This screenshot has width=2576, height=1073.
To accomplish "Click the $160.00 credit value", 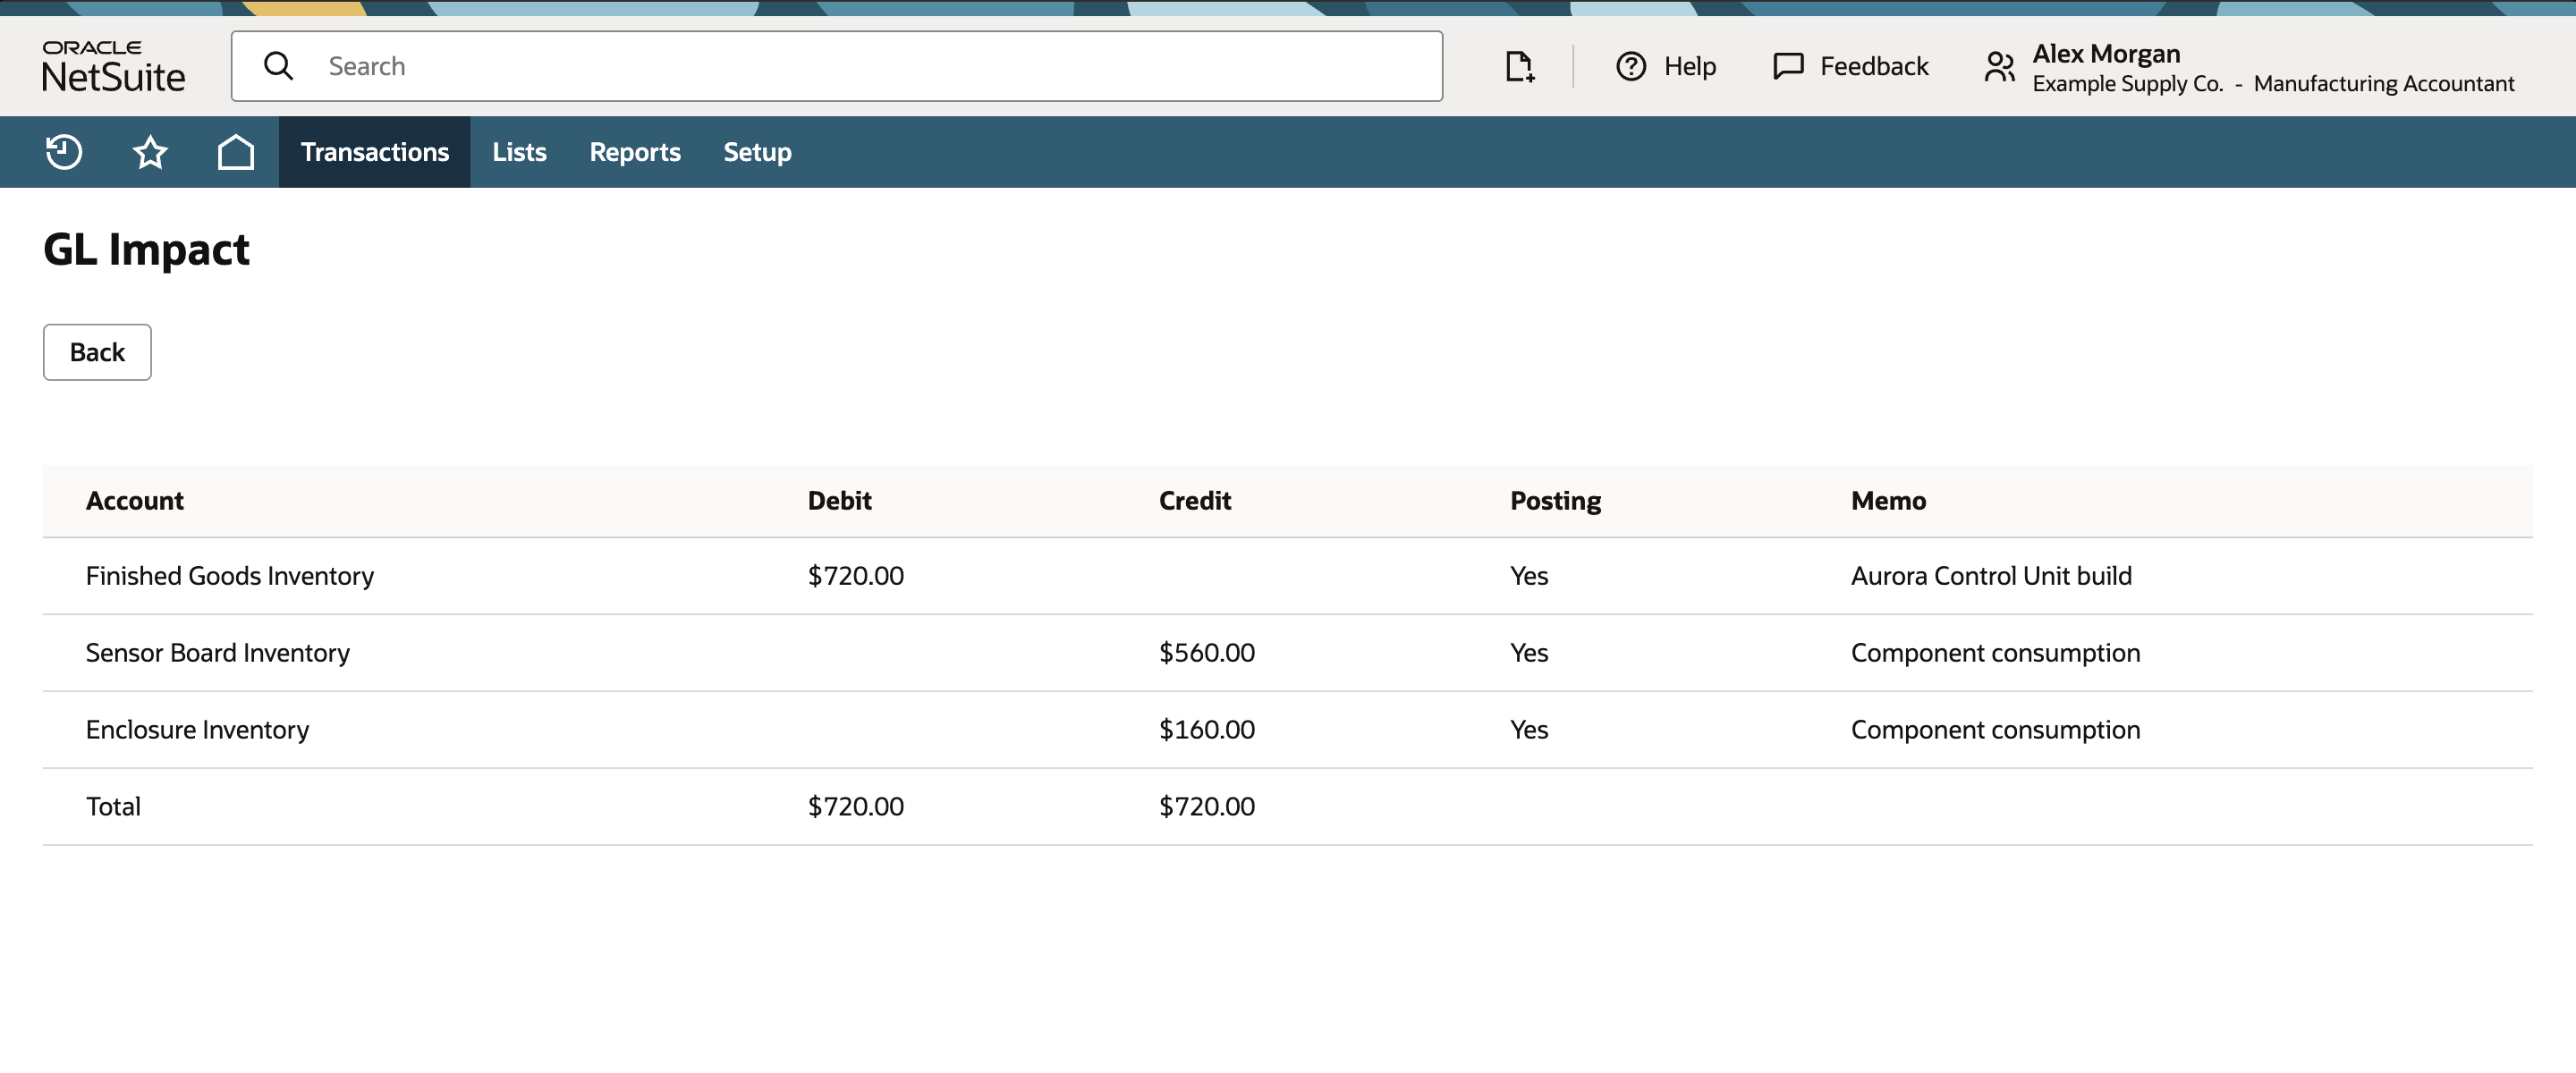I will coord(1207,730).
